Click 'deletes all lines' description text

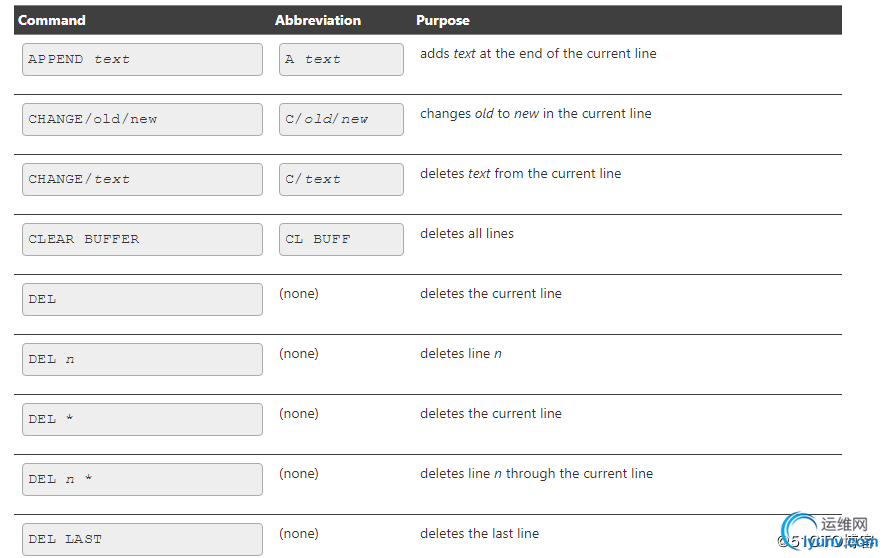point(467,233)
